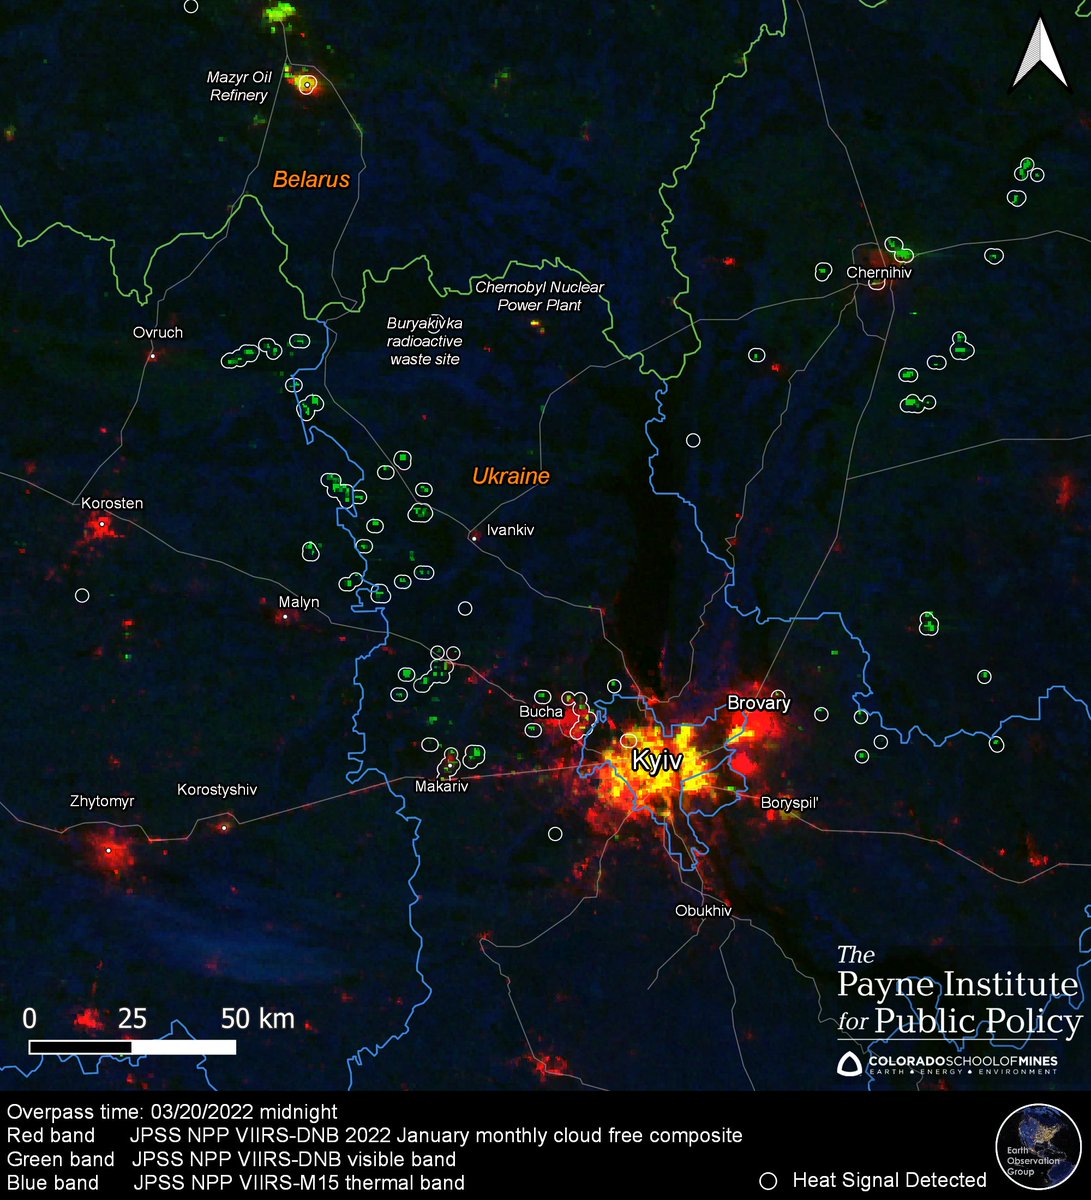This screenshot has height=1200, width=1091.
Task: Click the Brovary label
Action: click(x=759, y=703)
